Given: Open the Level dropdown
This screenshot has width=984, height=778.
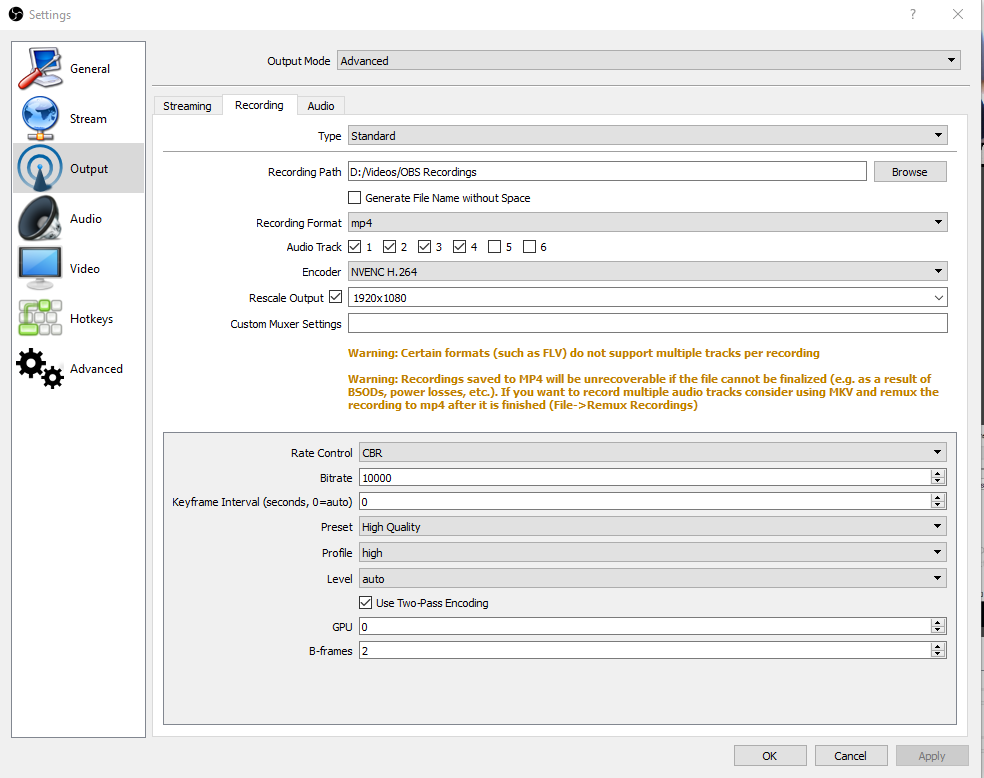Looking at the screenshot, I should (653, 578).
